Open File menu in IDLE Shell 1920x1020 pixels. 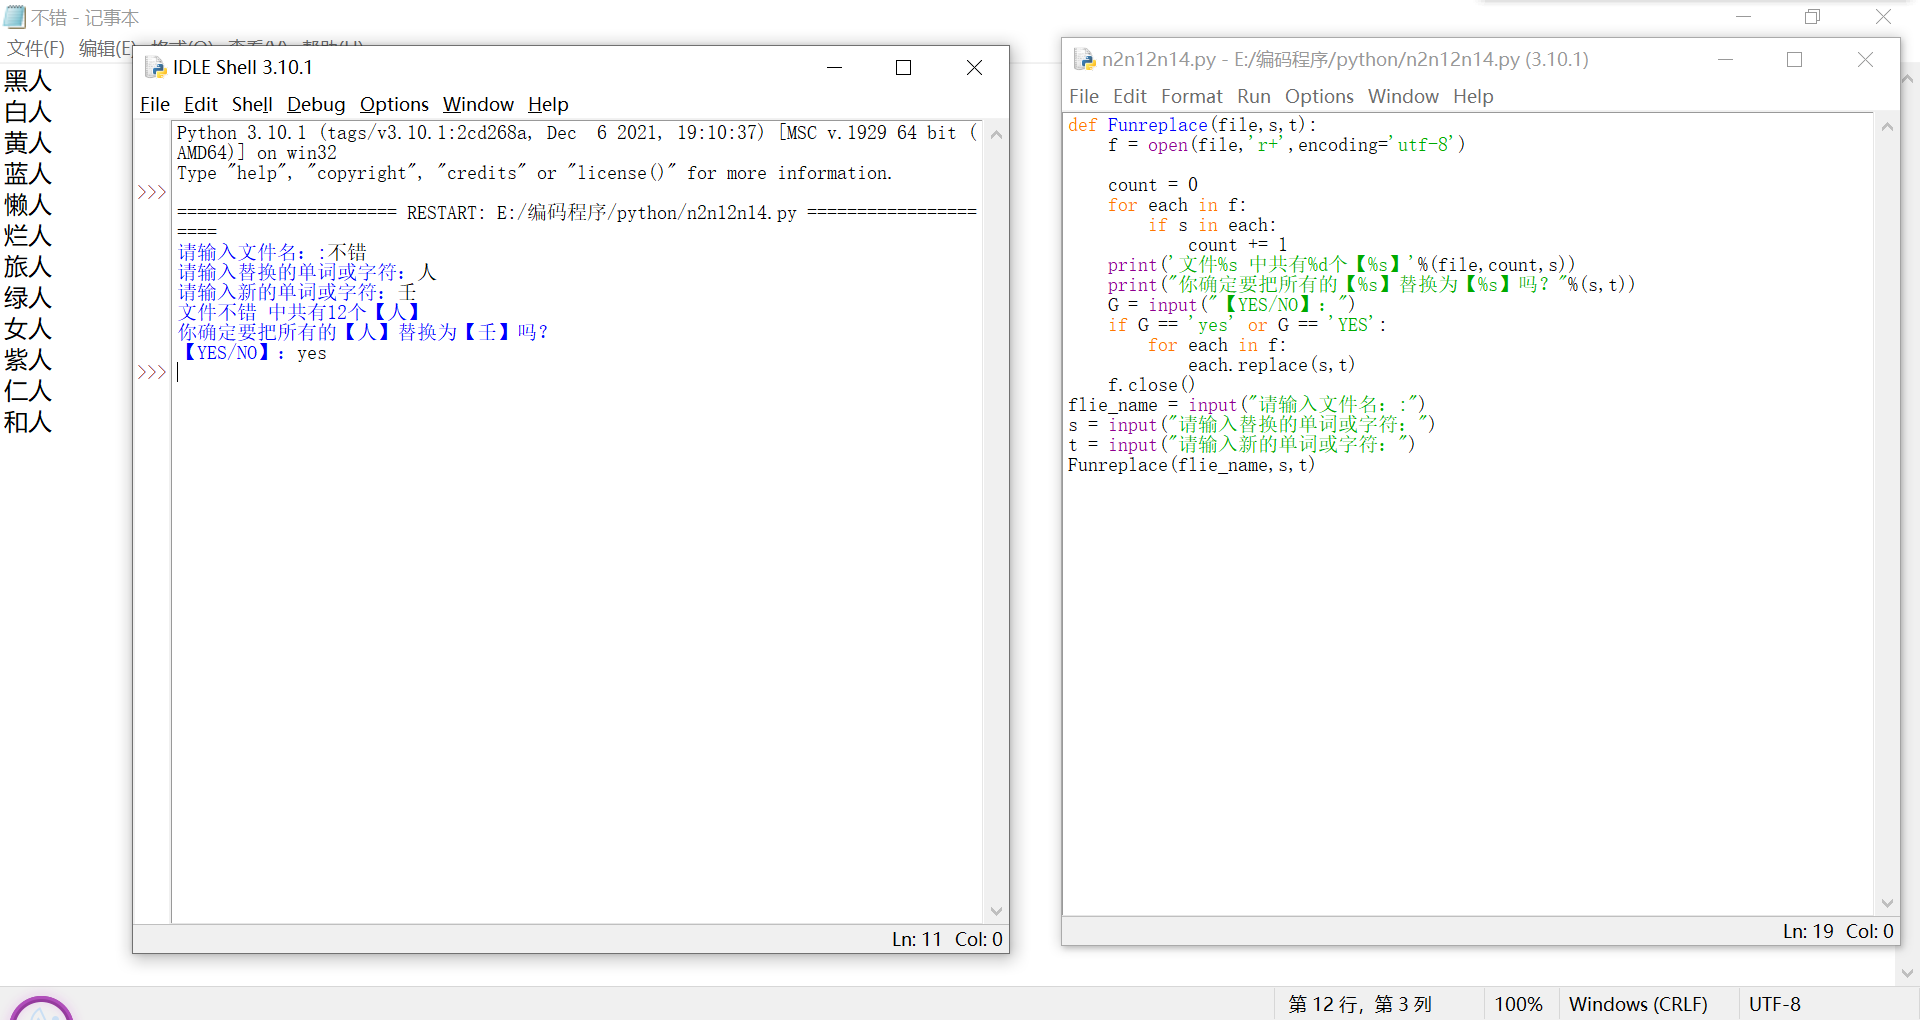click(154, 104)
